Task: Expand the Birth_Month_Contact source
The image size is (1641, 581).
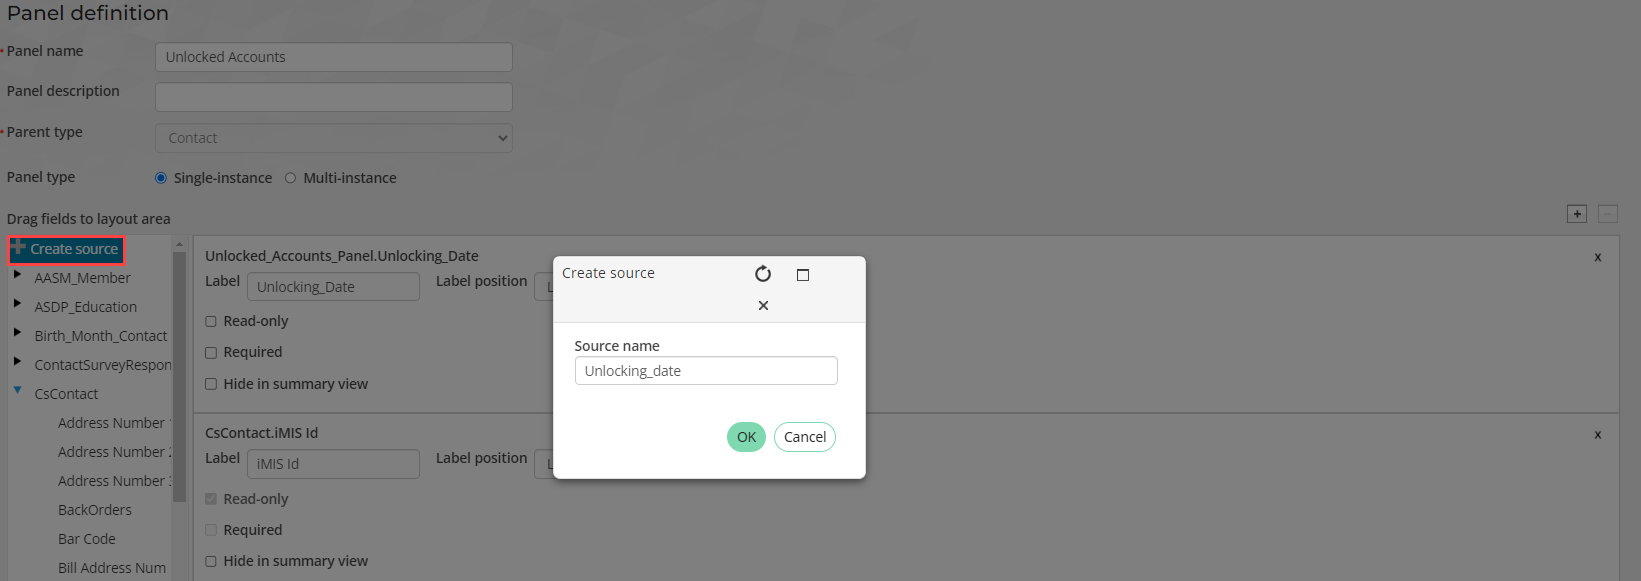Action: (x=17, y=332)
